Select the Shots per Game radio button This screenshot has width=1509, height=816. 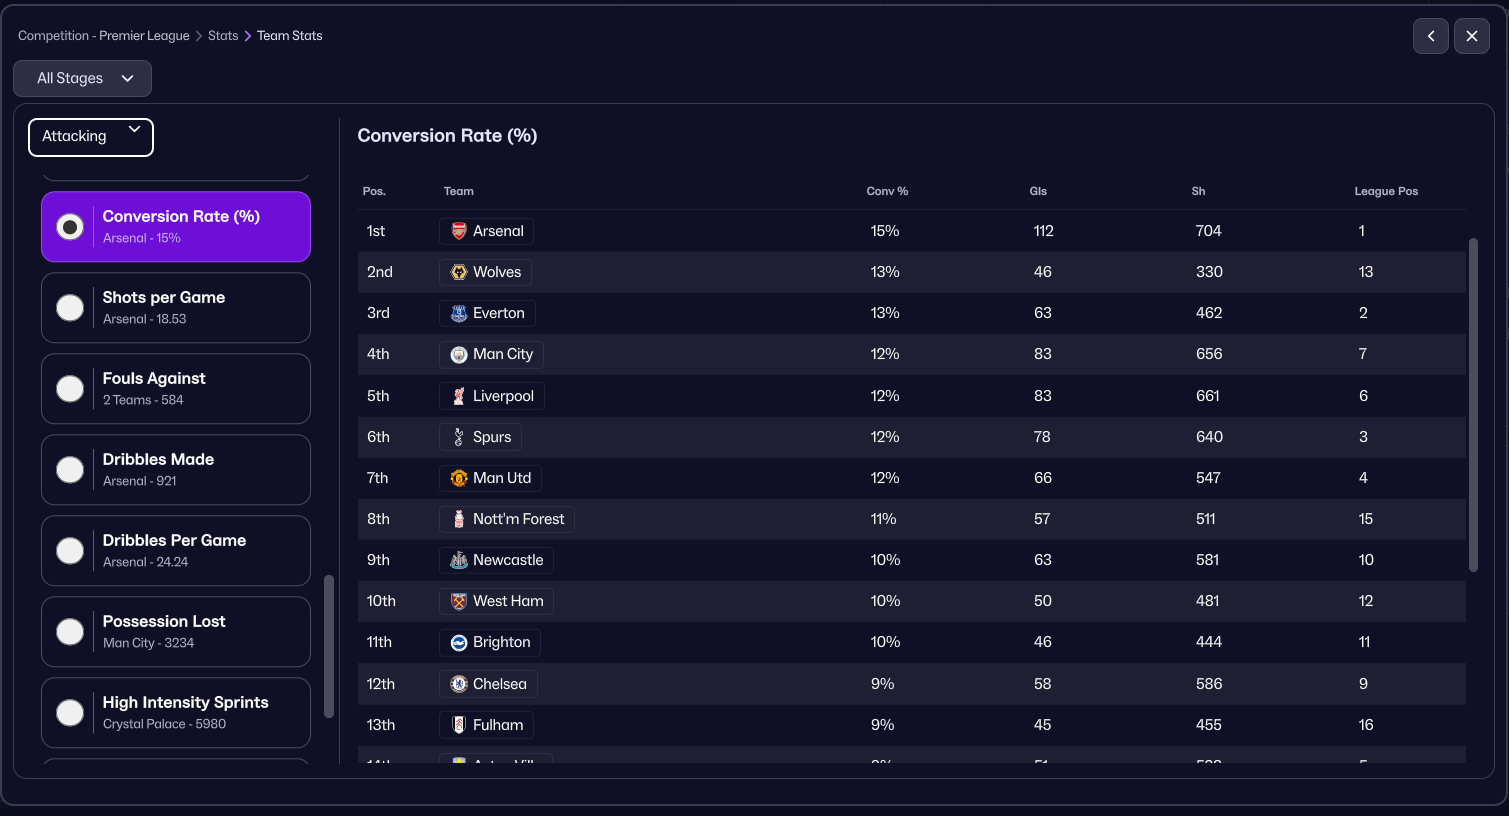tap(70, 308)
